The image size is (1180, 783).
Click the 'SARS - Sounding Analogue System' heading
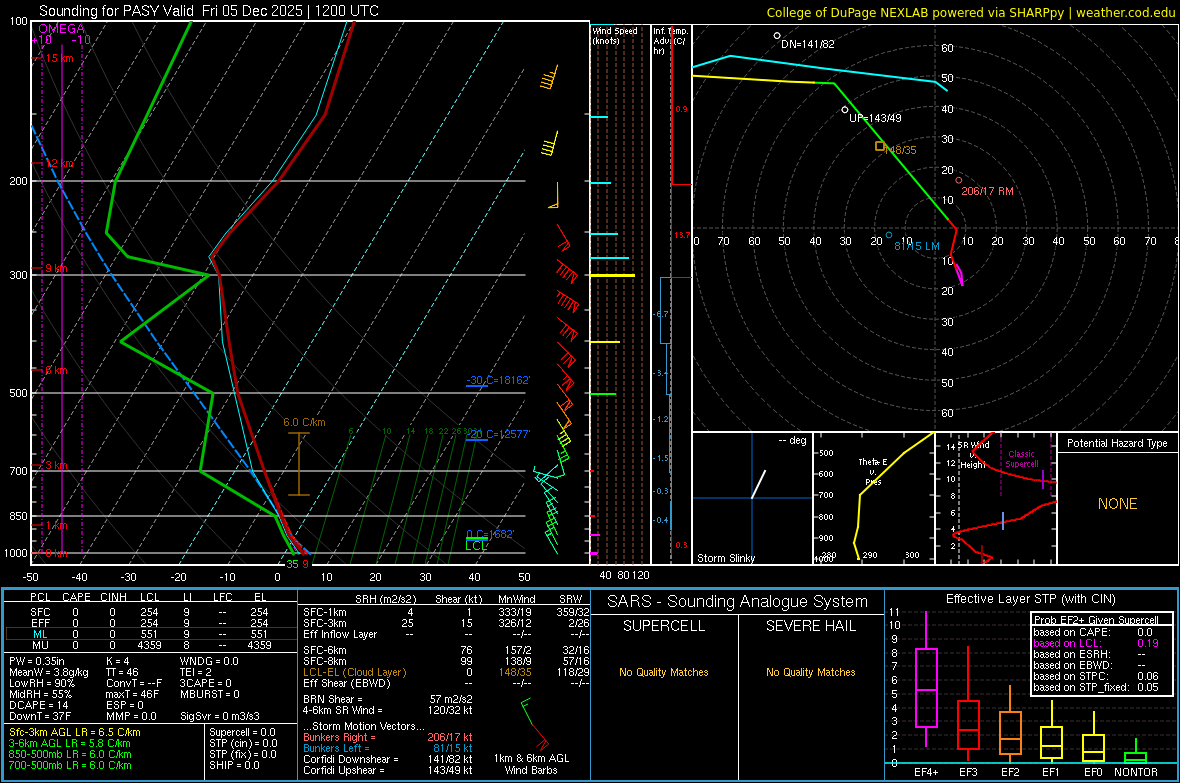(738, 602)
